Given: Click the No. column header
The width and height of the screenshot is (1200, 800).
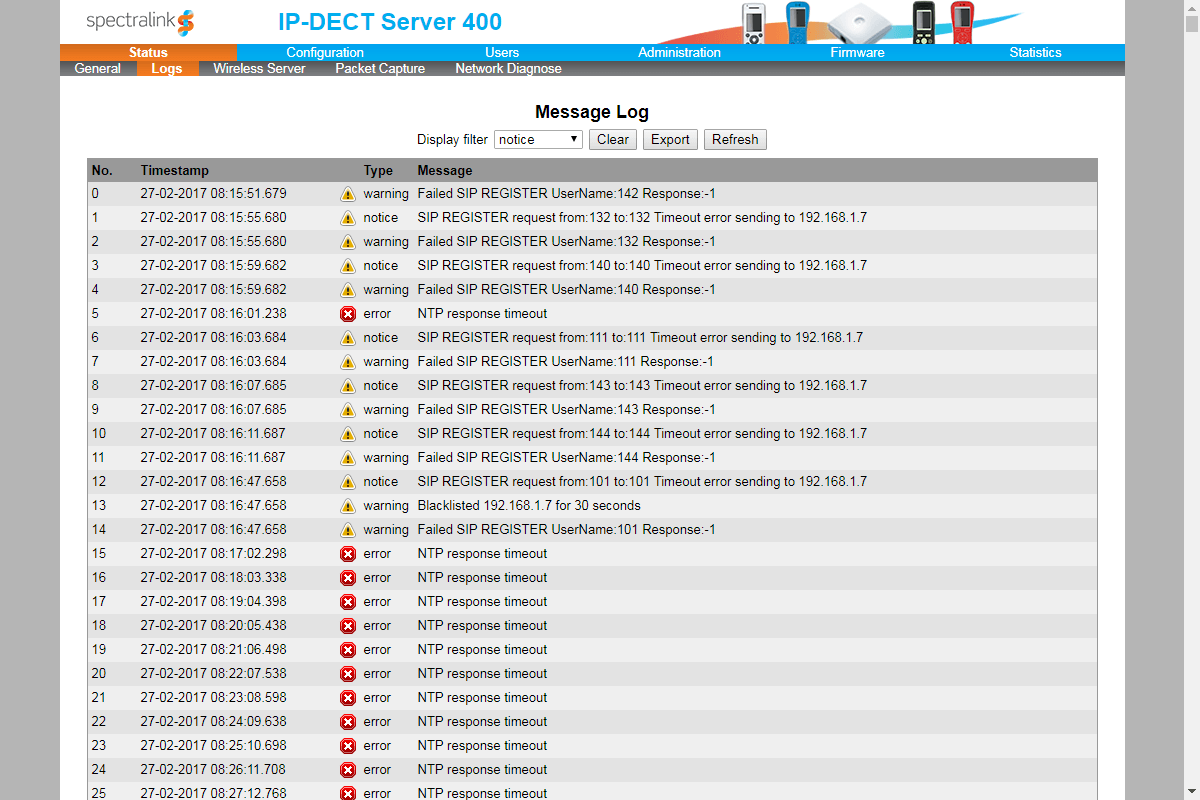Looking at the screenshot, I should [x=102, y=171].
